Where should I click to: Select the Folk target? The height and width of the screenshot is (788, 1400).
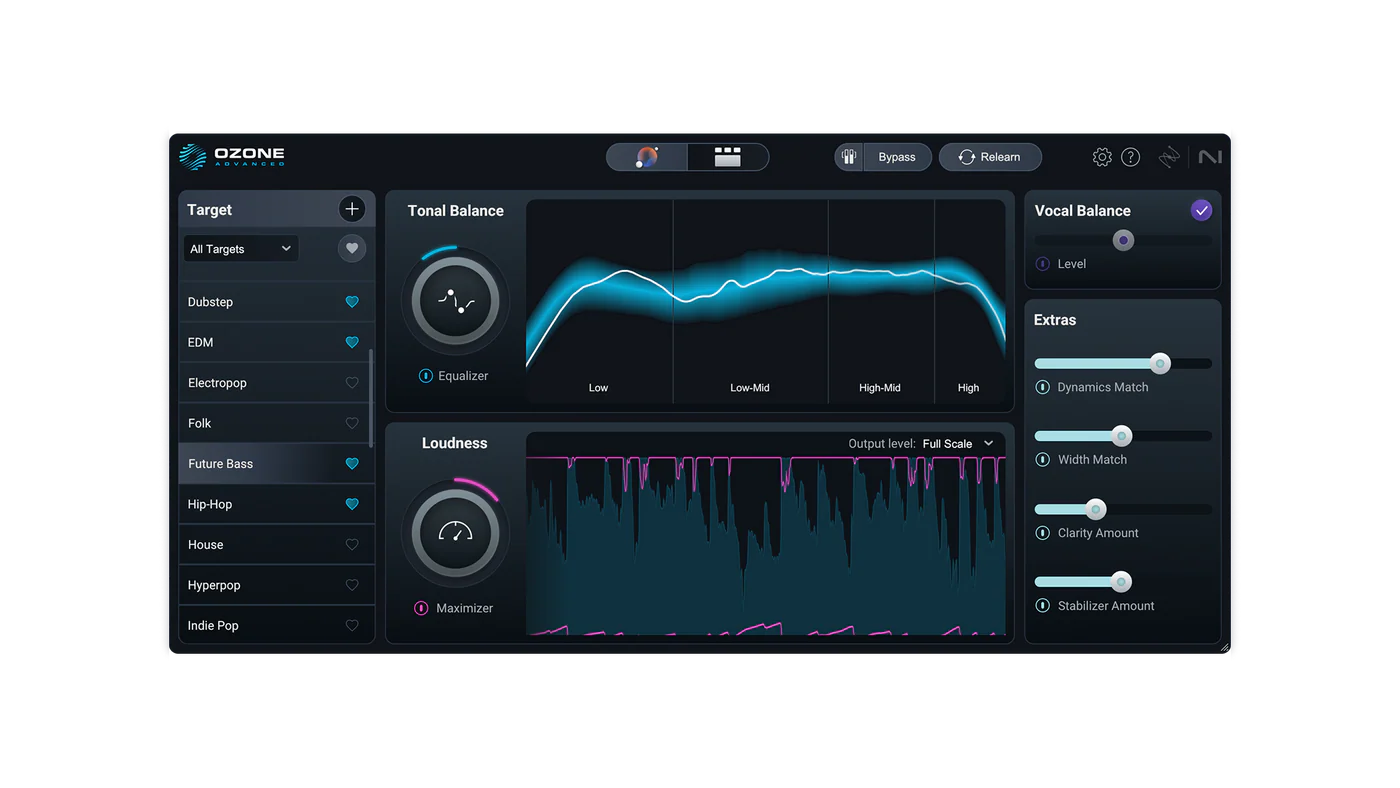click(276, 423)
